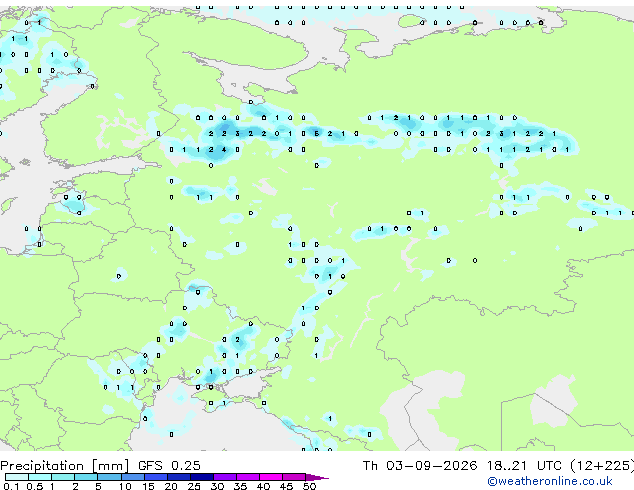Click the dark navy swatch between 25 and 30

pos(201,477)
